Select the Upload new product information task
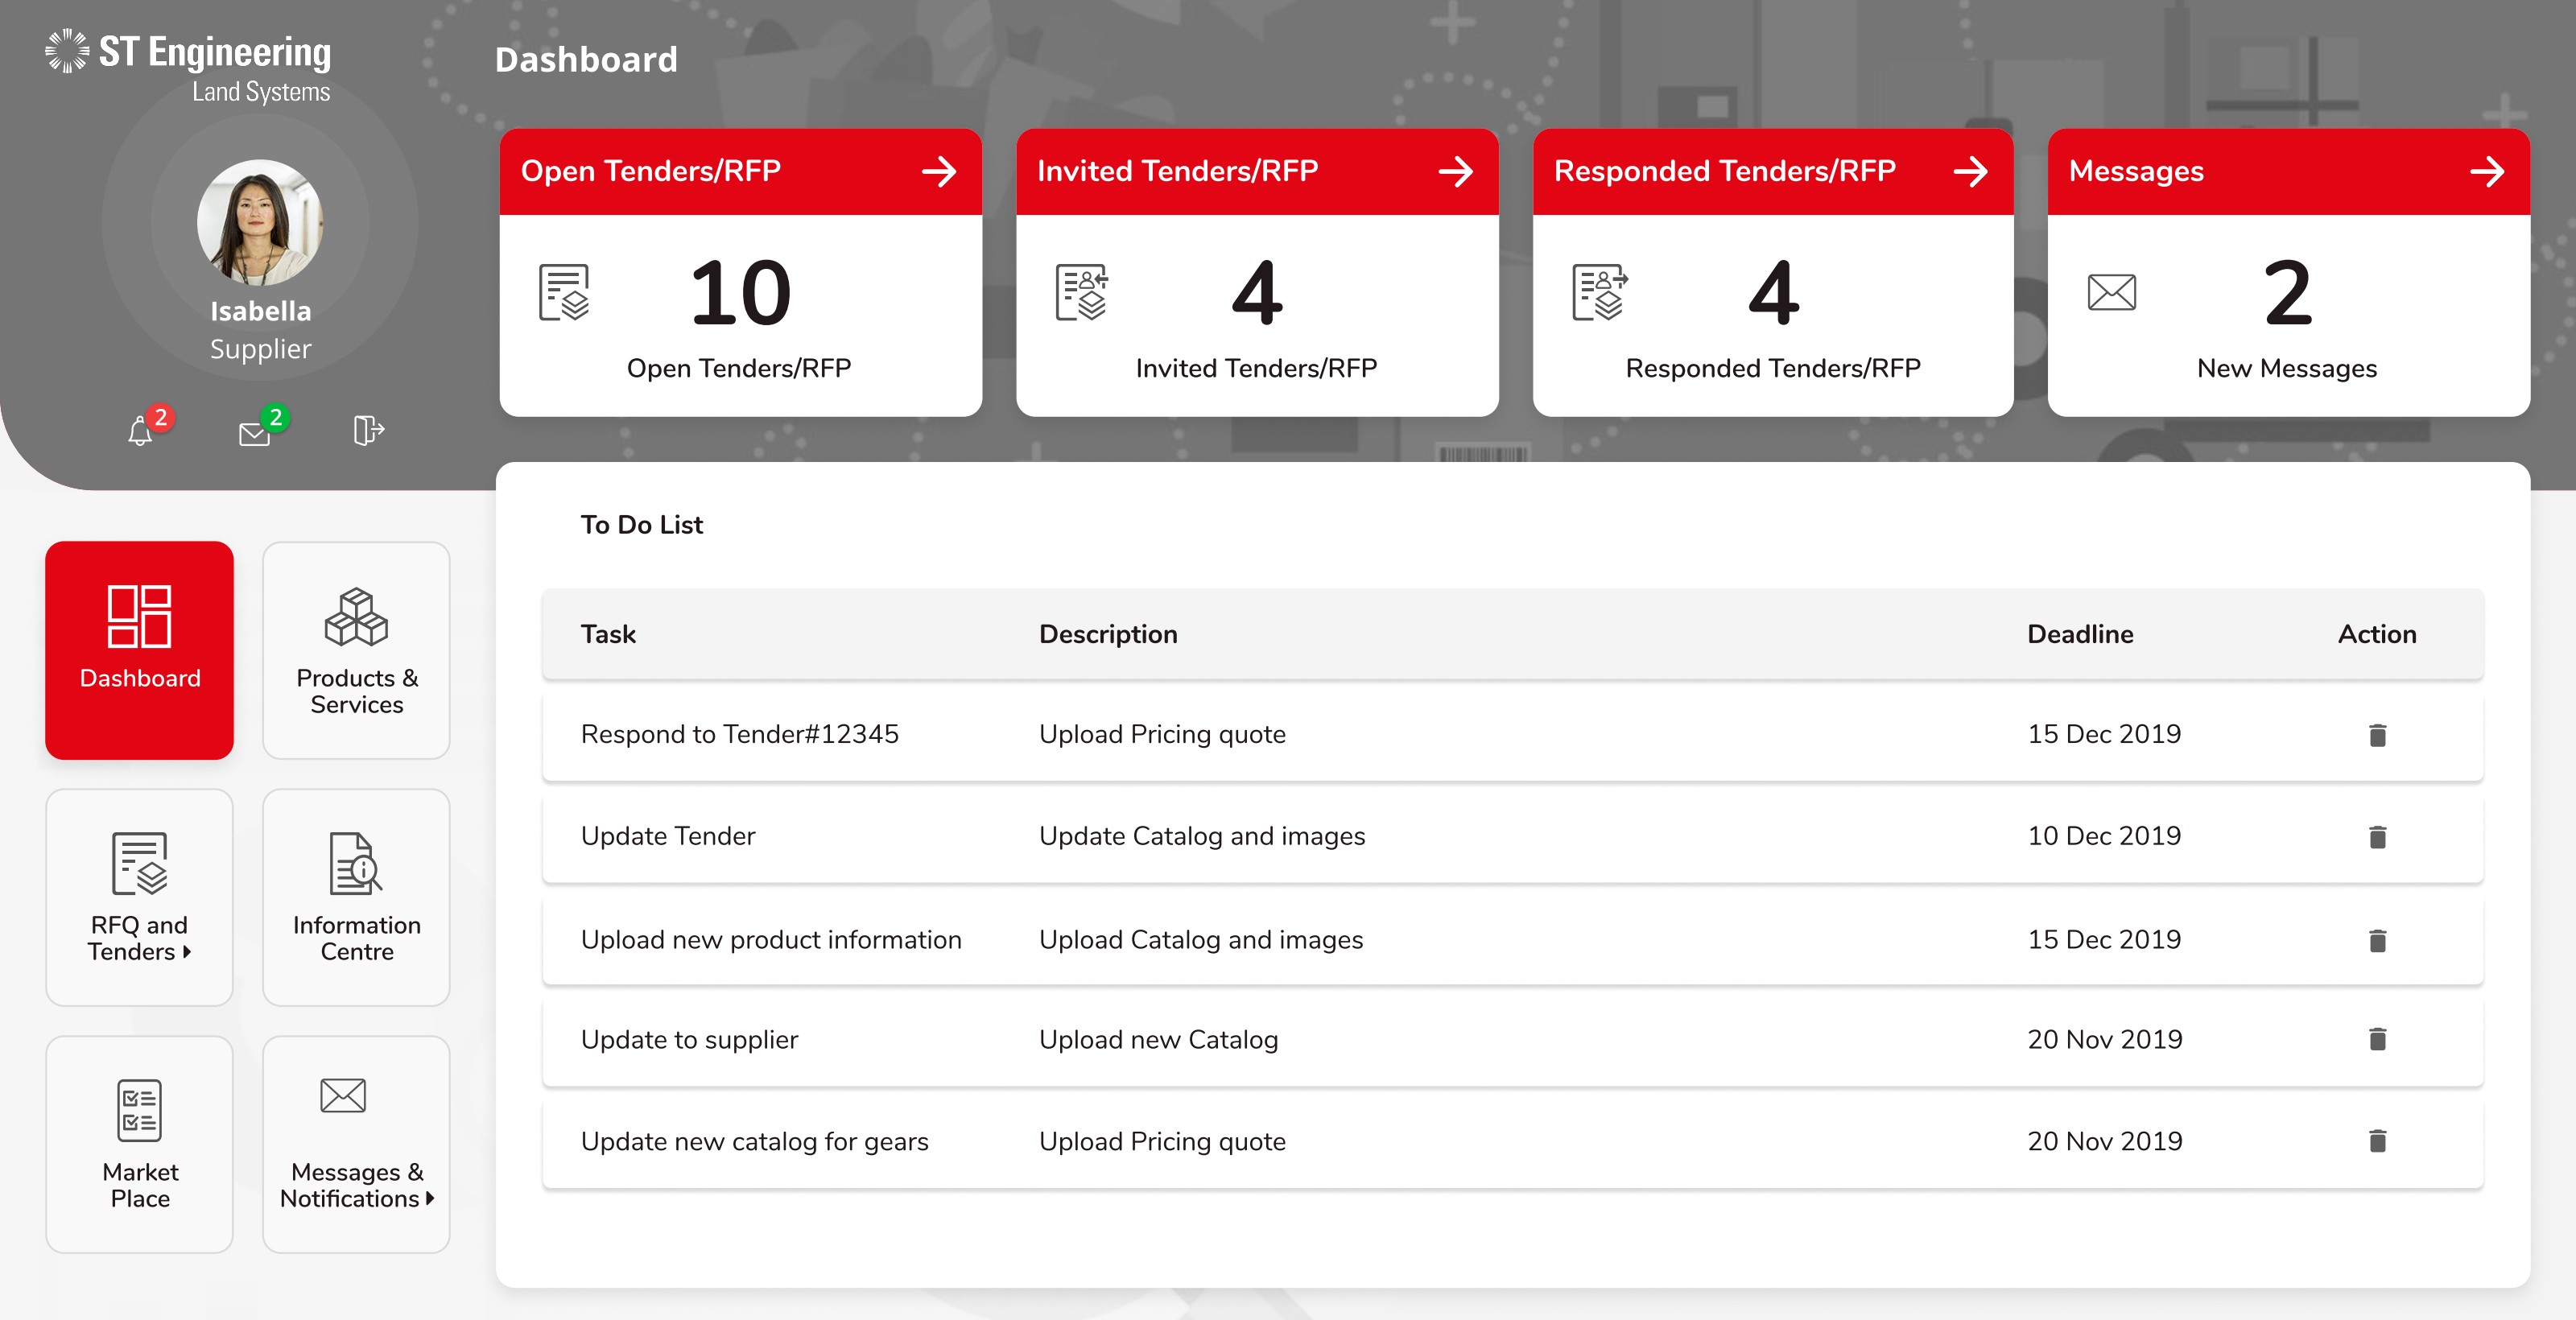 (771, 940)
